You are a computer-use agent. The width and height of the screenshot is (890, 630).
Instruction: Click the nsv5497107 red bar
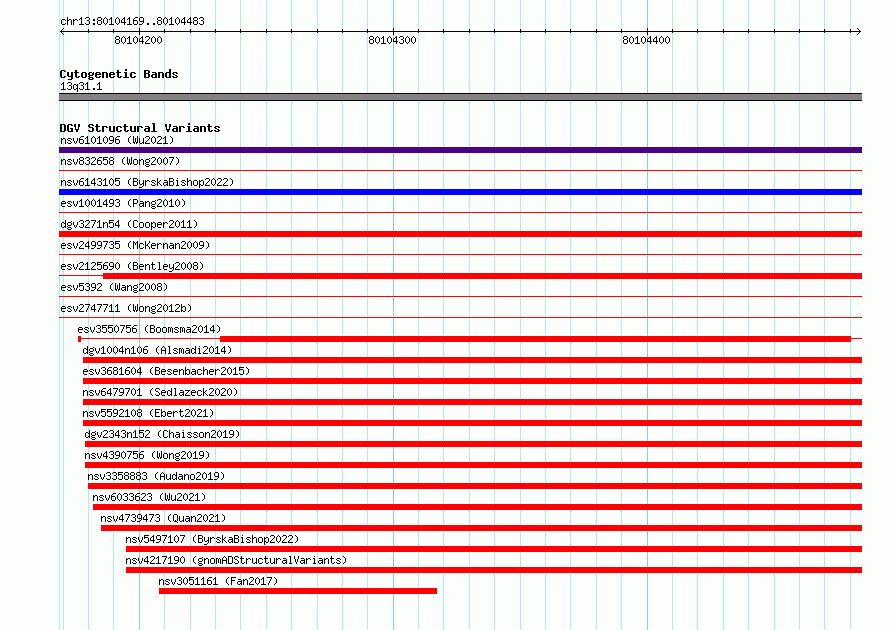point(494,549)
